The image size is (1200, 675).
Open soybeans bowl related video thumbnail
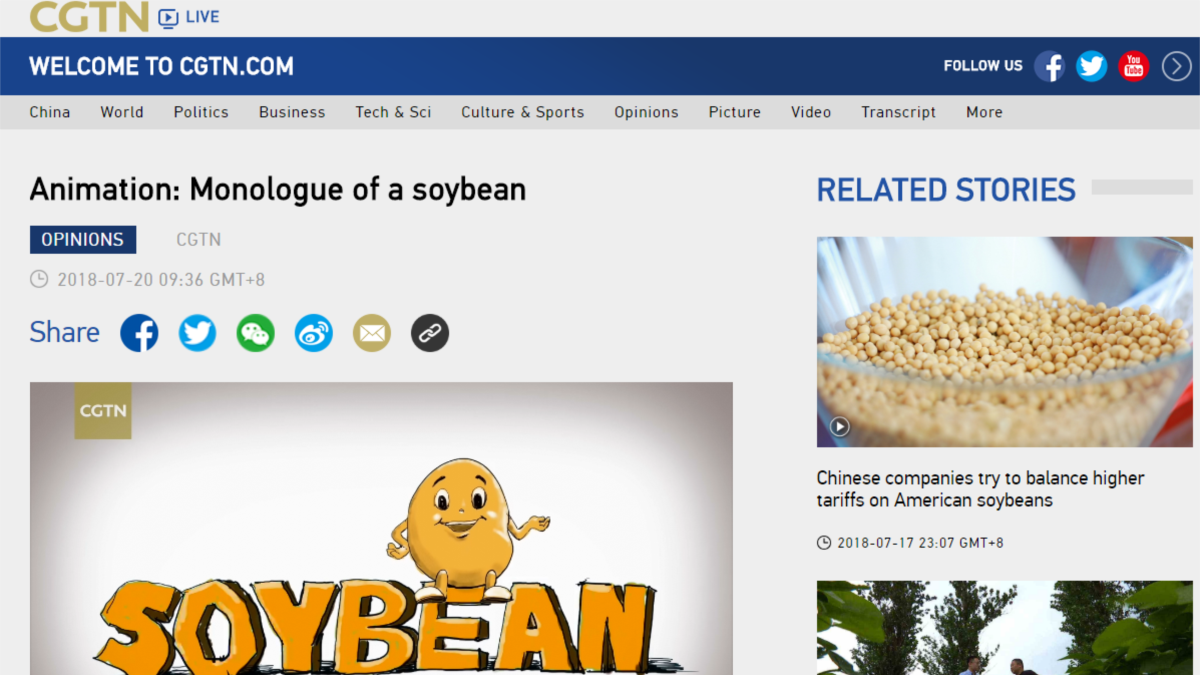tap(1005, 342)
